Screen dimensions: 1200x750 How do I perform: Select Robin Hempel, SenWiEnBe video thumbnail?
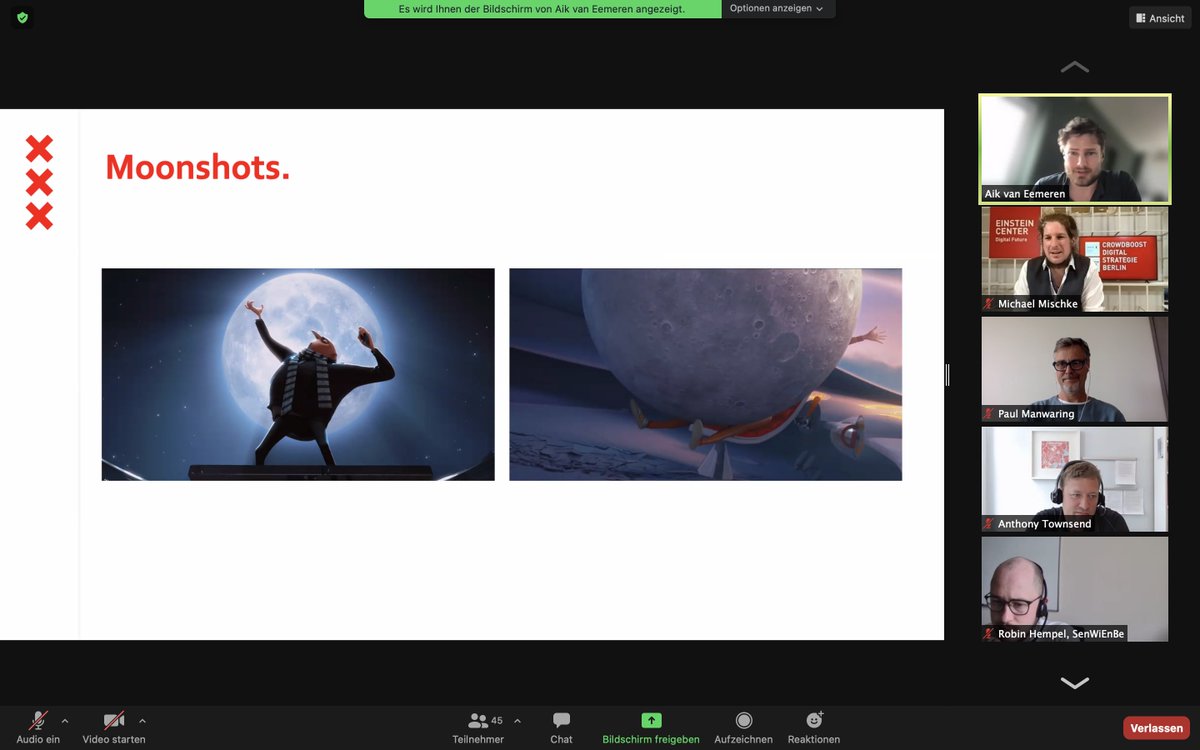[1075, 589]
